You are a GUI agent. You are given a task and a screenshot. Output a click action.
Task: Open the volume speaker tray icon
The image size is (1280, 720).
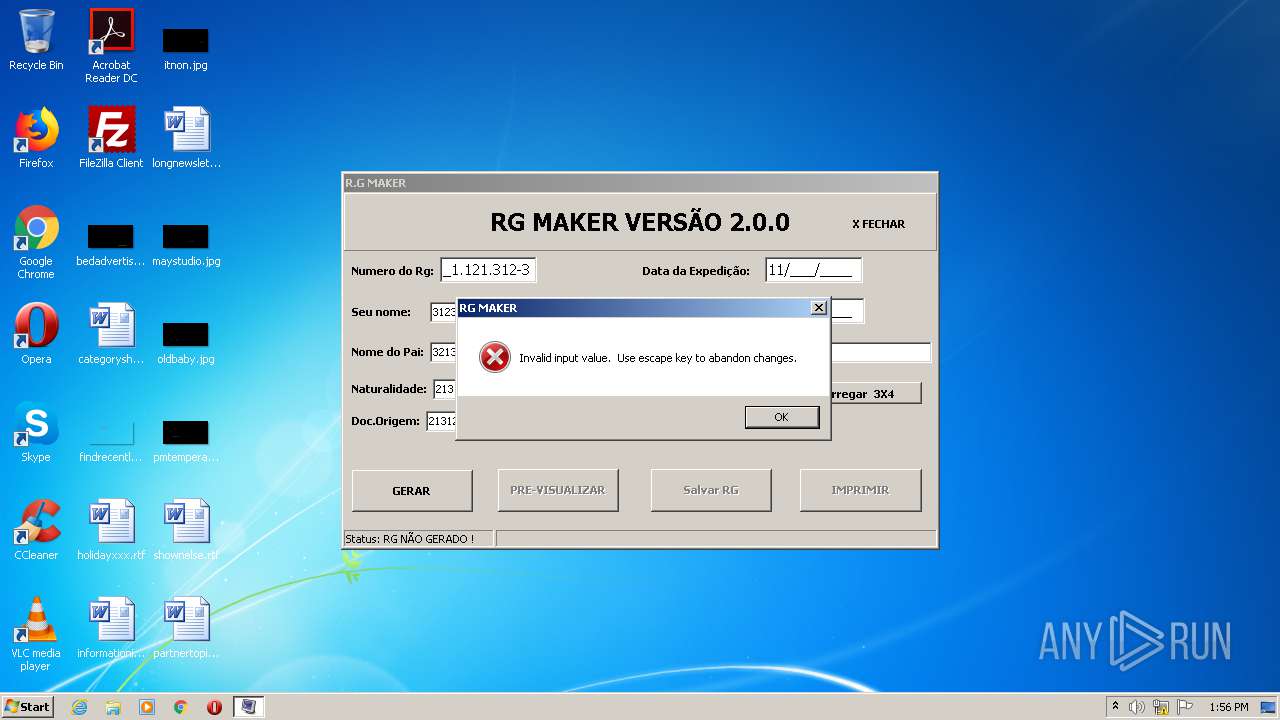(1137, 707)
